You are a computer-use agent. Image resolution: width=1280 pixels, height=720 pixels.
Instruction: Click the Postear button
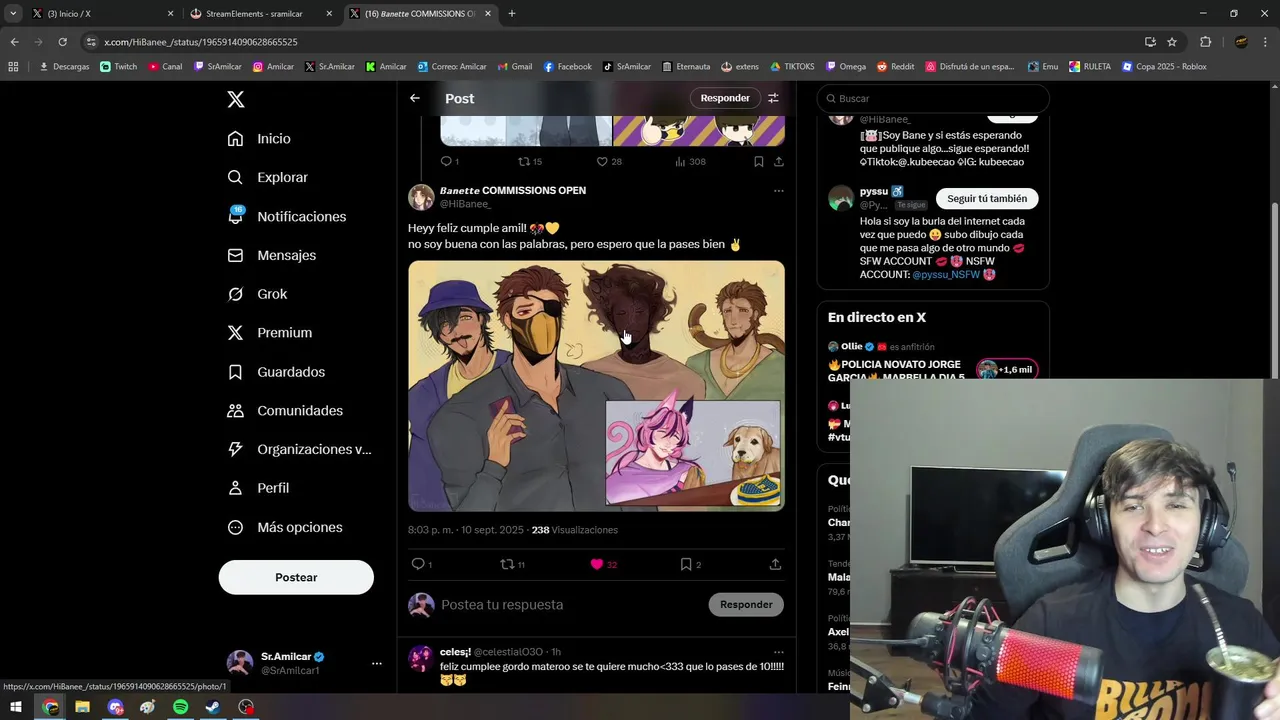tap(296, 577)
